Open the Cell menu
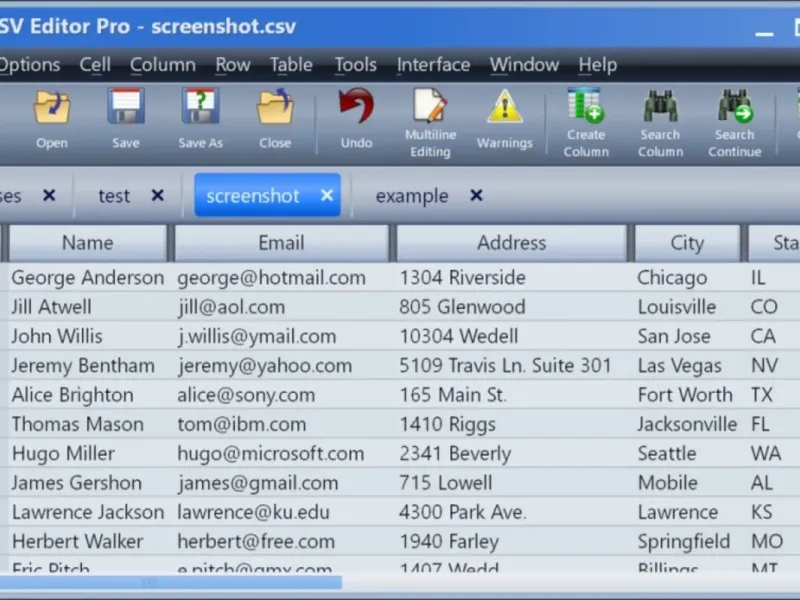The height and width of the screenshot is (600, 800). click(95, 65)
